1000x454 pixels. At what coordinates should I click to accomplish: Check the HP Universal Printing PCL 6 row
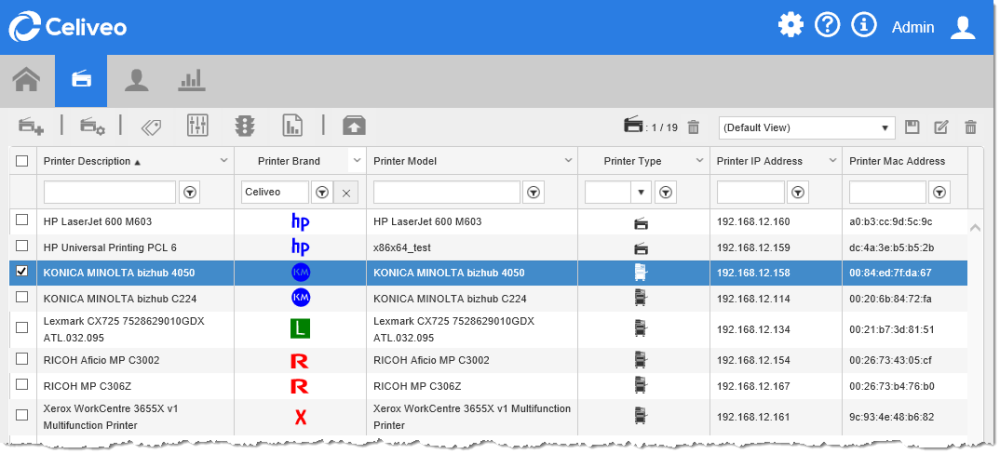pos(22,245)
